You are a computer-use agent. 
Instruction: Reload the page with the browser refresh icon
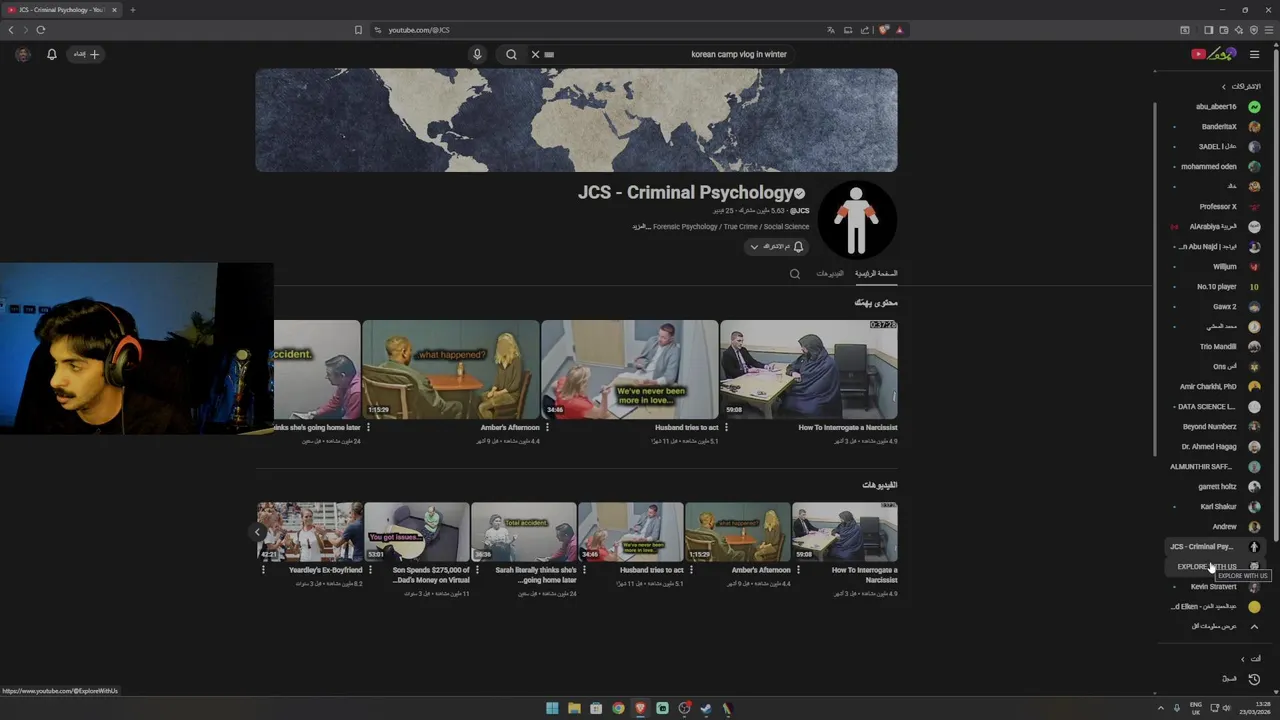click(41, 30)
